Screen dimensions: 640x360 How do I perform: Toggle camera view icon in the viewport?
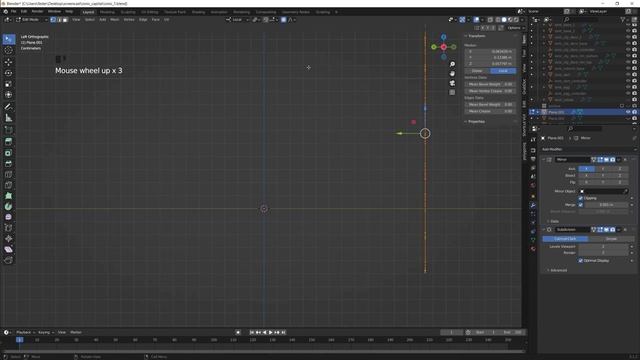pos(452,83)
